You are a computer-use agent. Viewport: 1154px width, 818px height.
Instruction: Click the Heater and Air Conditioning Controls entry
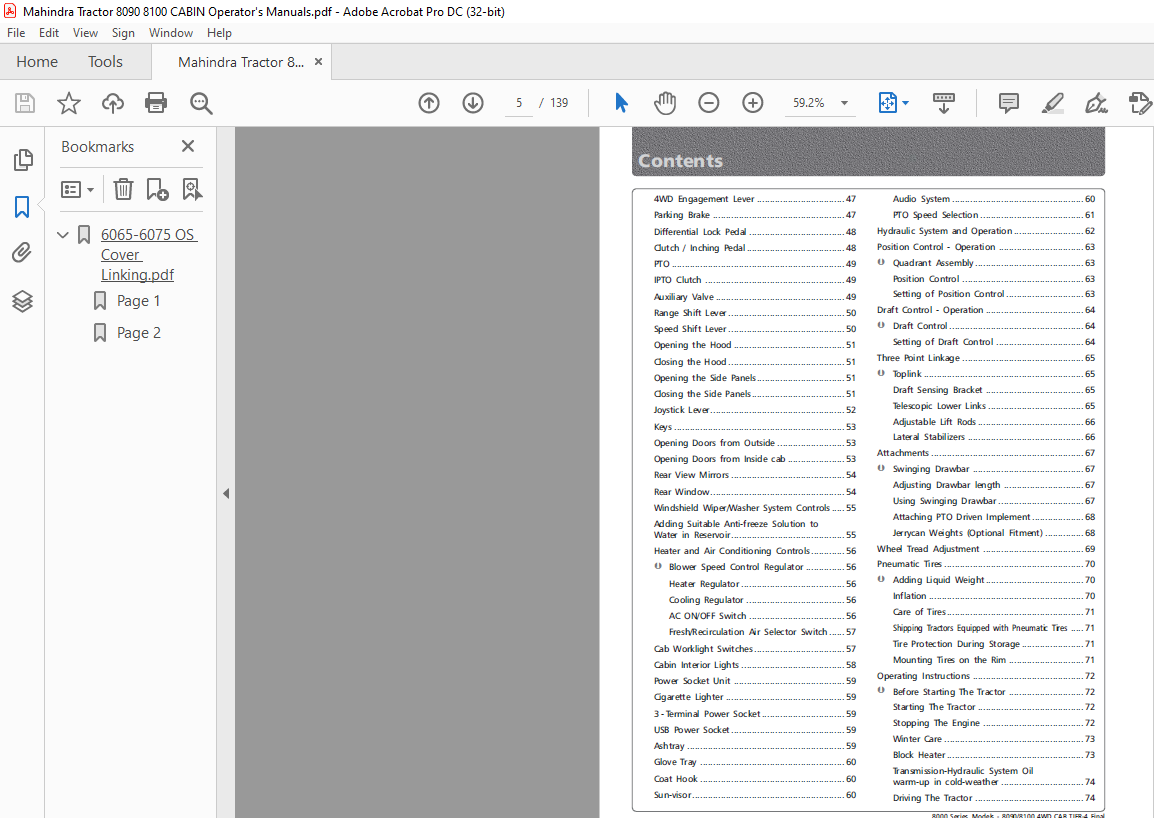[x=754, y=551]
